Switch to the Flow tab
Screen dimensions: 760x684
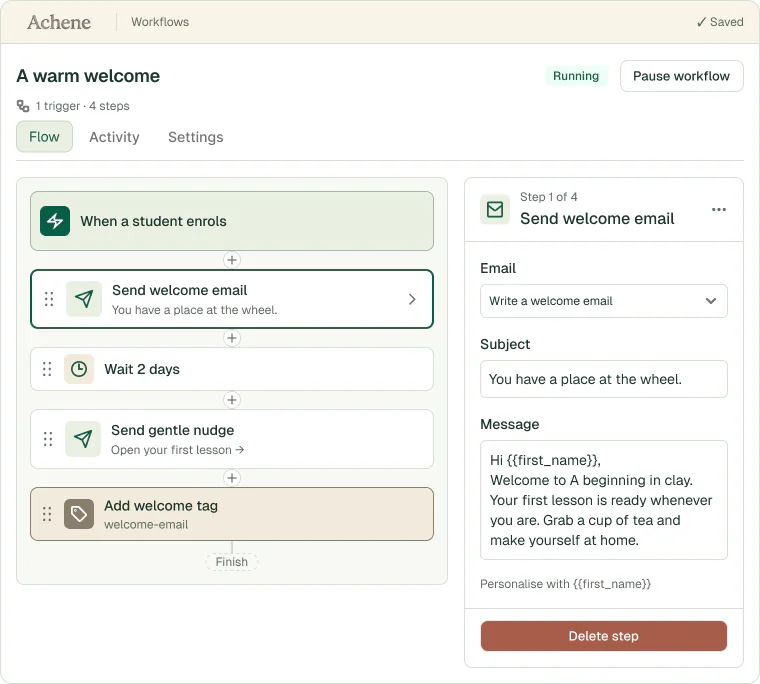click(44, 137)
